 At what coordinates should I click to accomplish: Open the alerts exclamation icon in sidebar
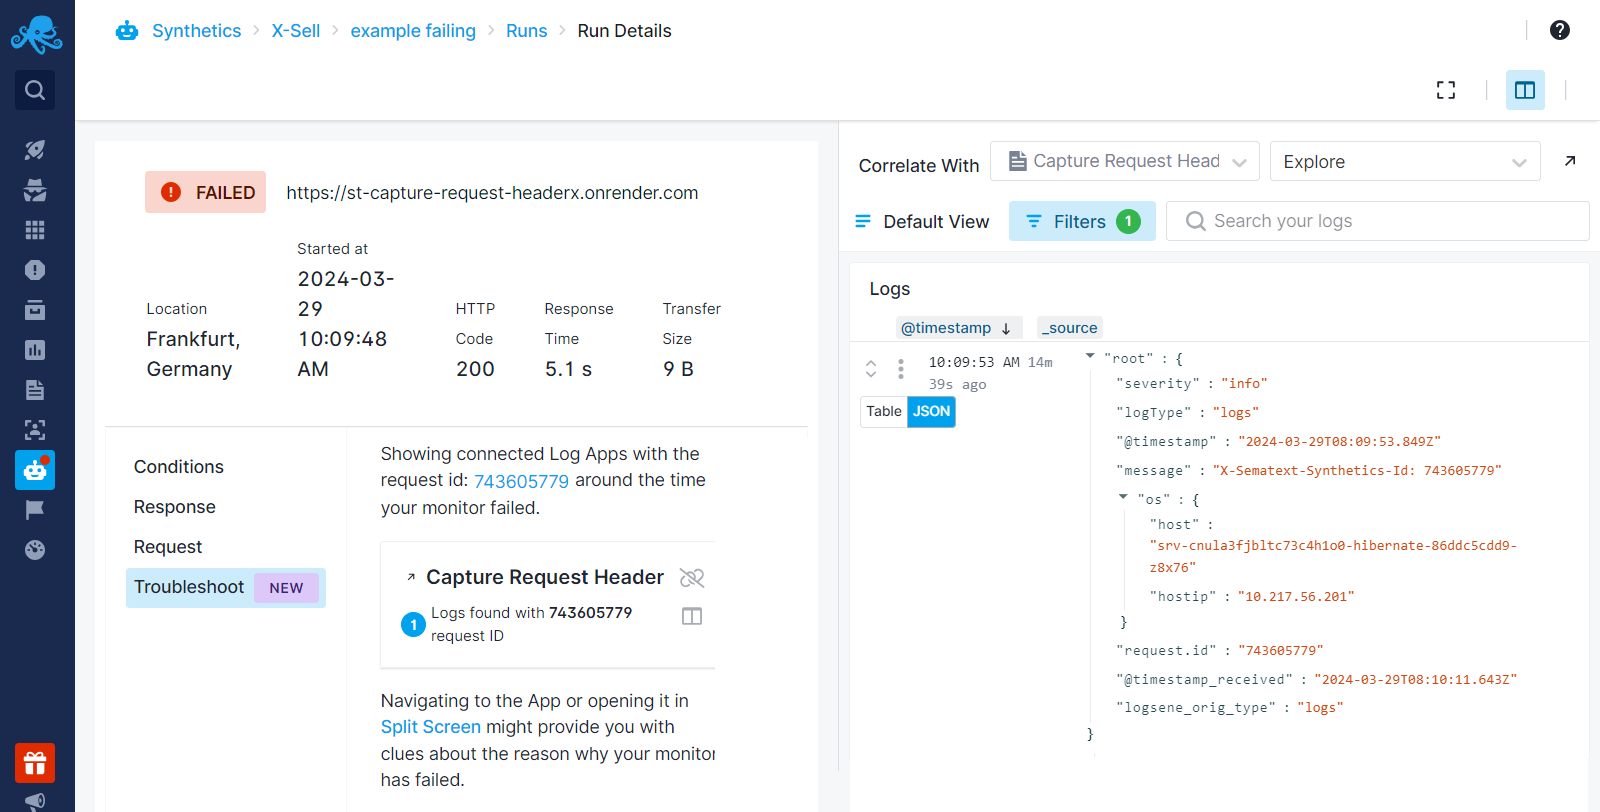[35, 270]
